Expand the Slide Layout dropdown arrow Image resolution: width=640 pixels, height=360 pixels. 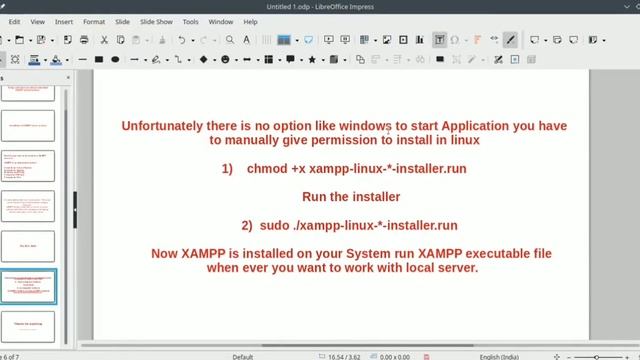click(604, 40)
